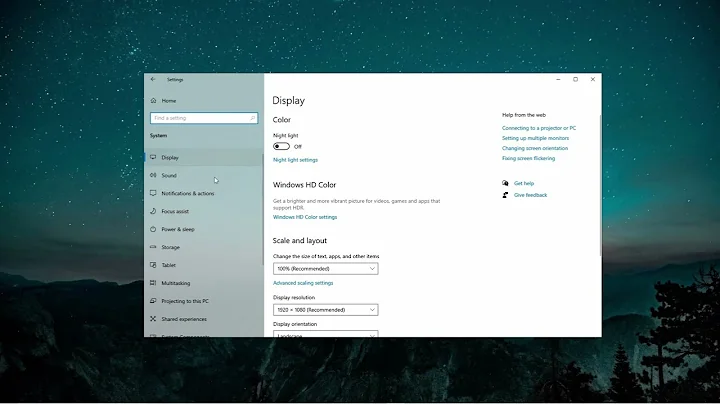The height and width of the screenshot is (404, 720).
Task: Click the Projecting to this PC icon
Action: coord(153,301)
